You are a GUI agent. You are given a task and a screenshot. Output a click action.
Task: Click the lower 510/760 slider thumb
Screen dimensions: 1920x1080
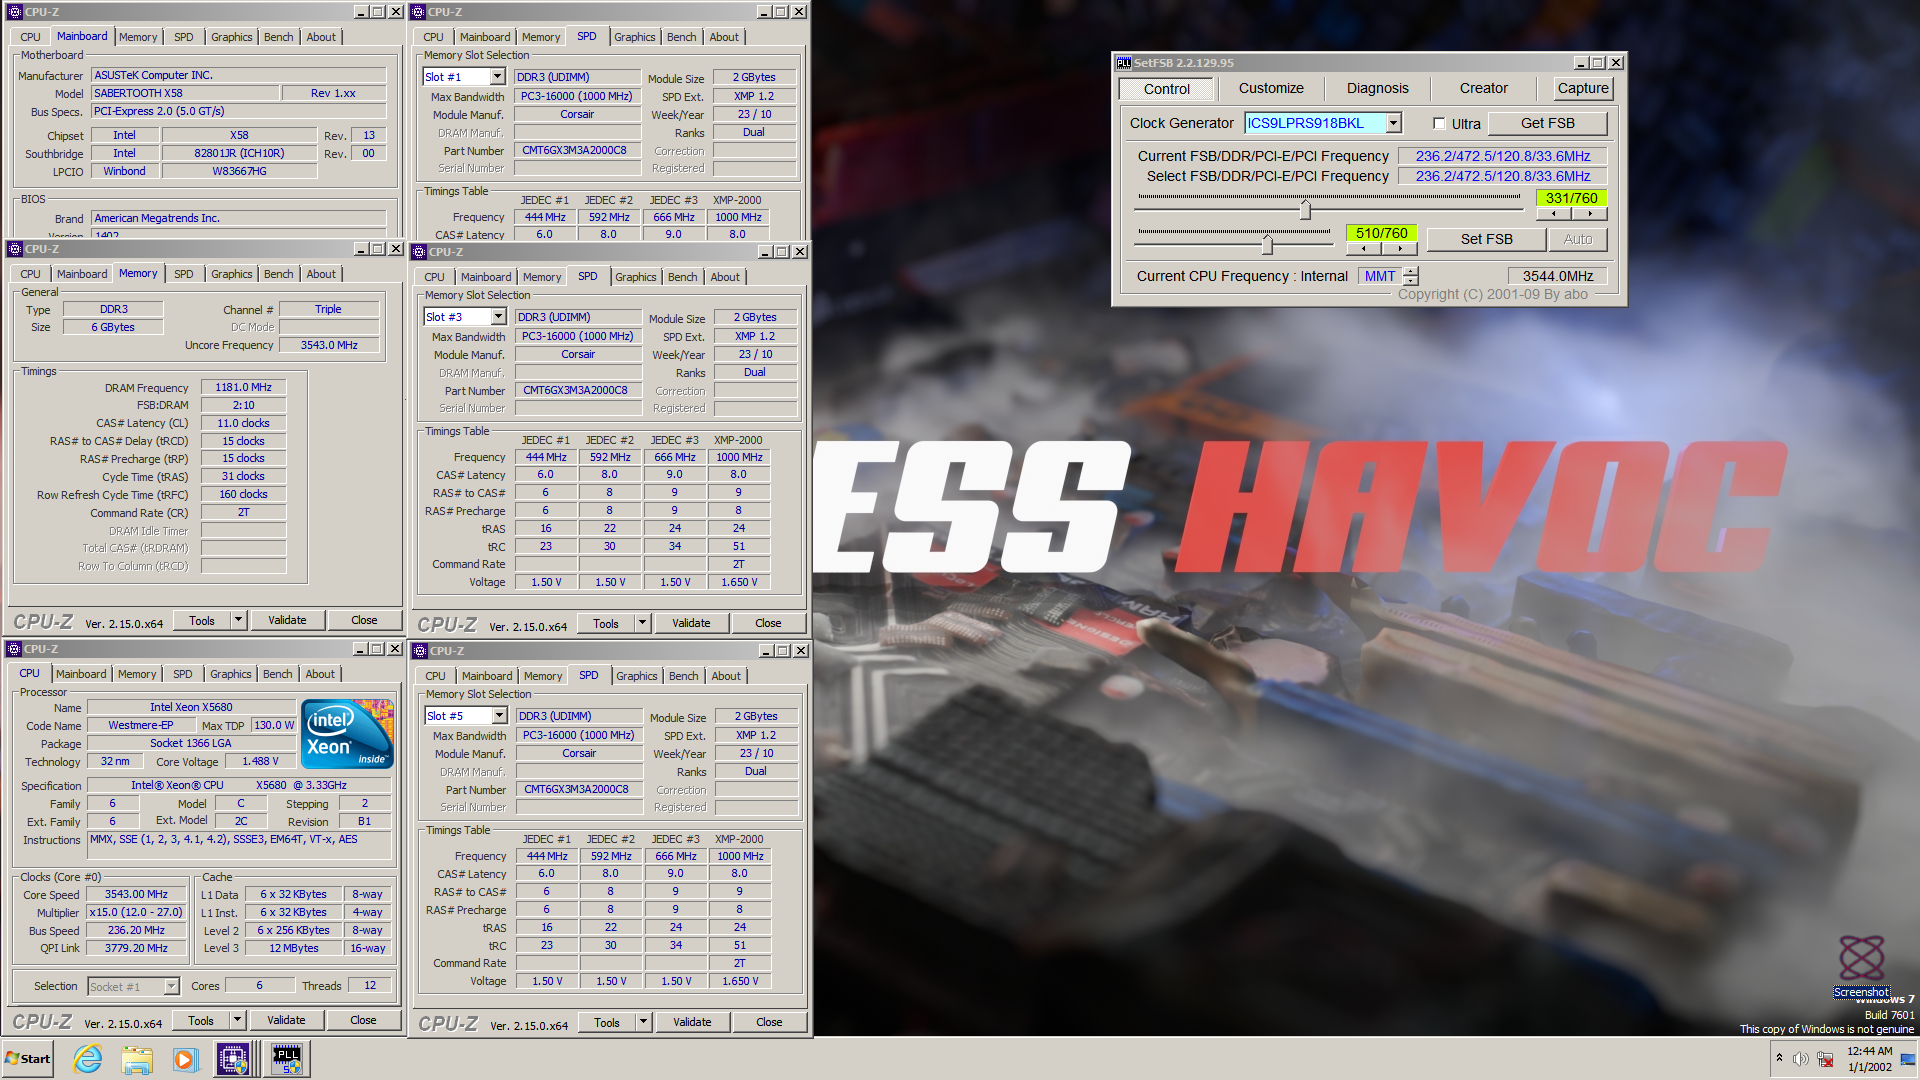[x=1267, y=244]
